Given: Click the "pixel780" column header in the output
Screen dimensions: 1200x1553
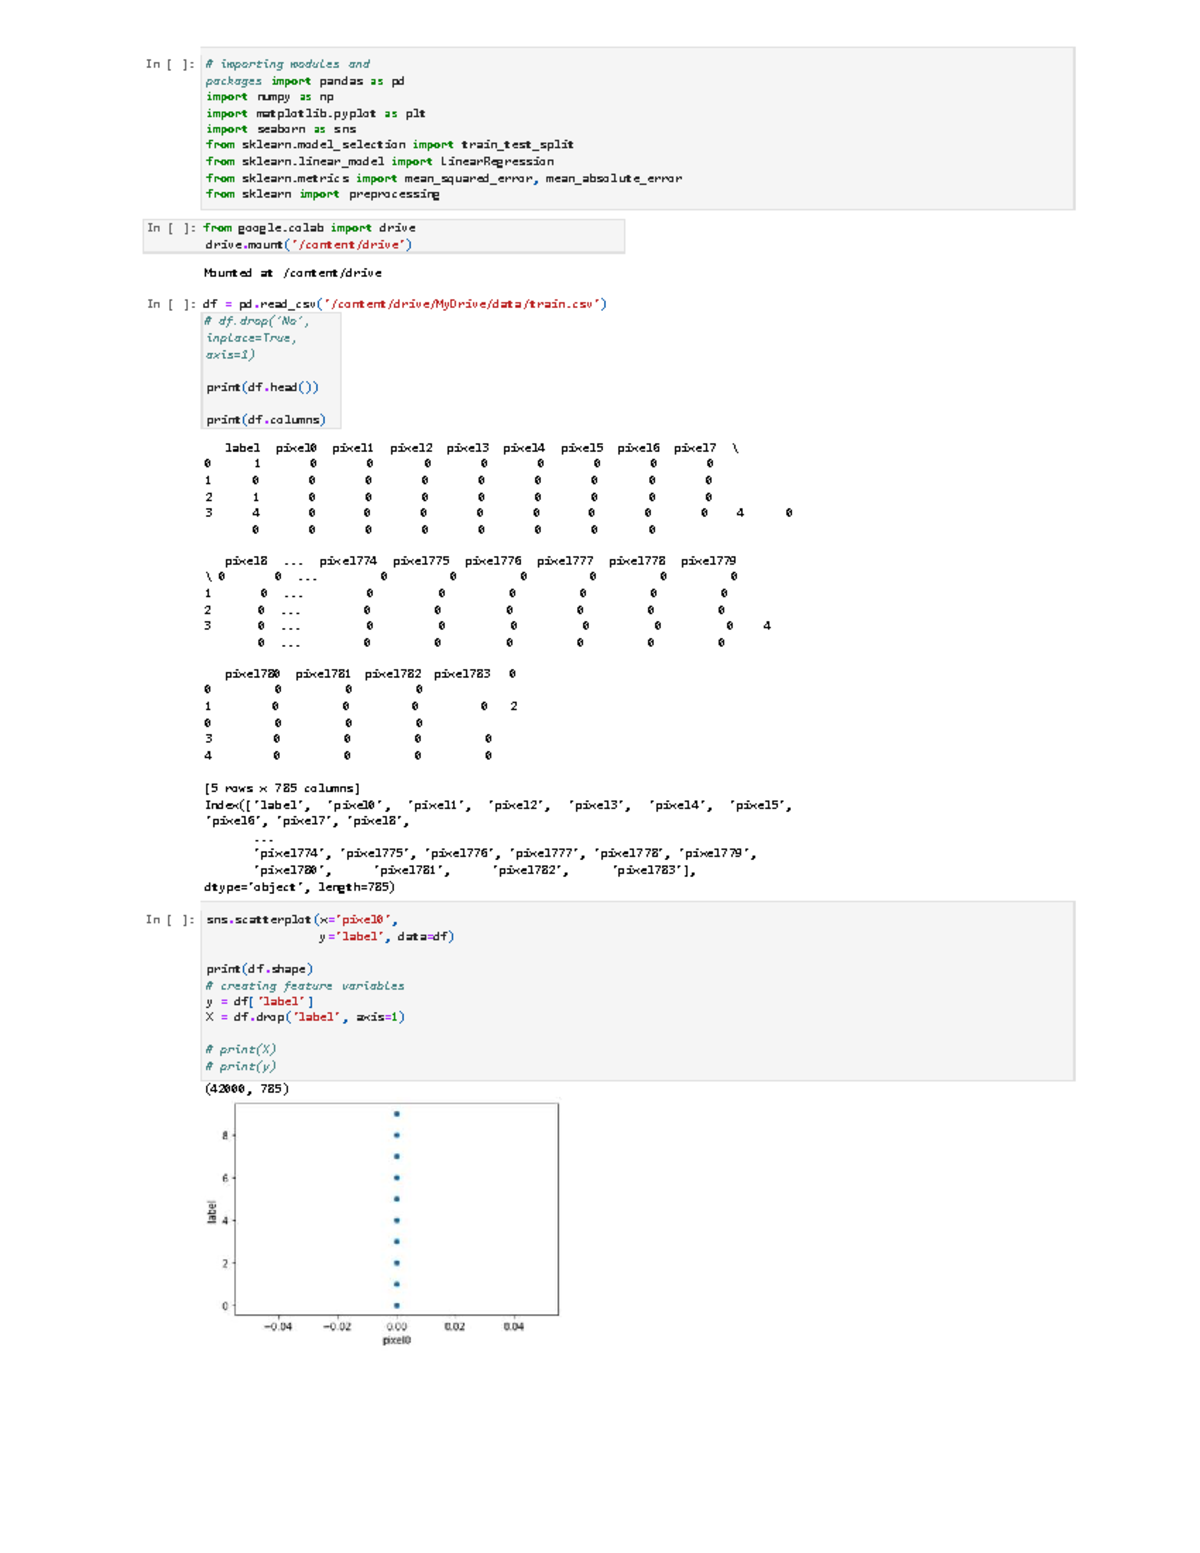Looking at the screenshot, I should pos(252,674).
